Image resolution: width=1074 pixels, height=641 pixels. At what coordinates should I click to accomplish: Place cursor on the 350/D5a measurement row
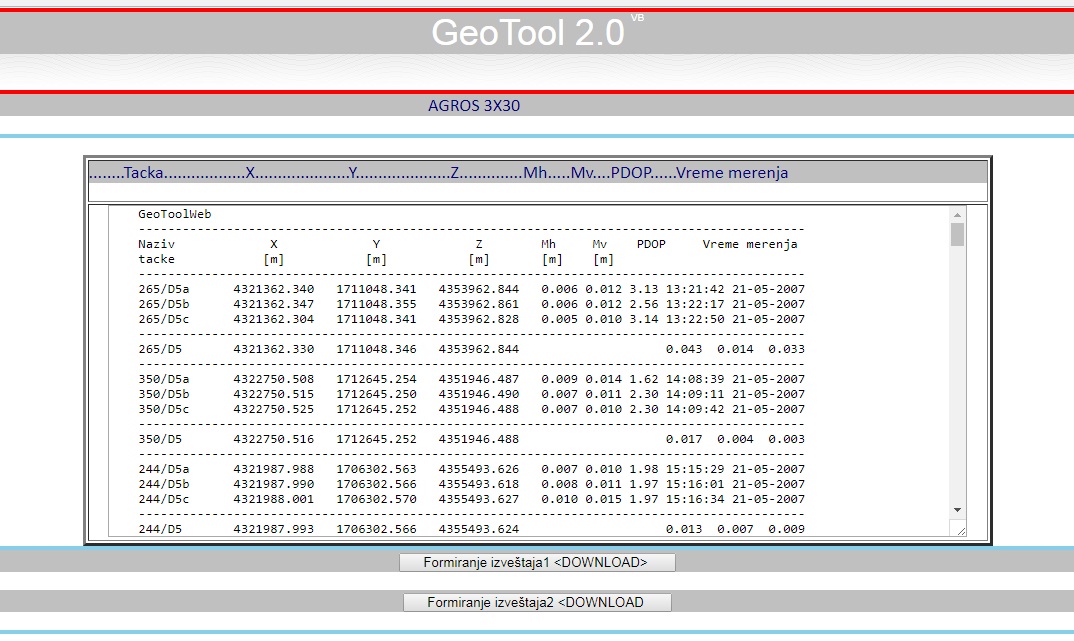pyautogui.click(x=471, y=379)
